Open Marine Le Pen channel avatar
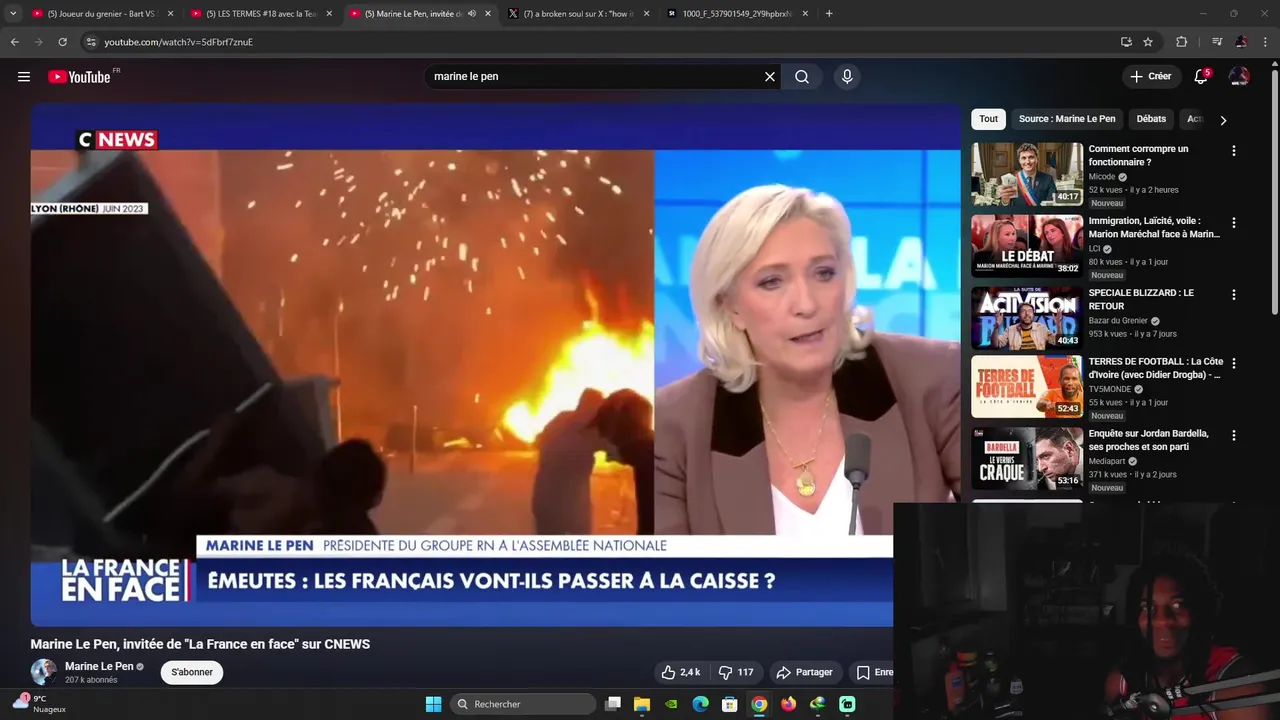Image resolution: width=1280 pixels, height=720 pixels. point(43,672)
